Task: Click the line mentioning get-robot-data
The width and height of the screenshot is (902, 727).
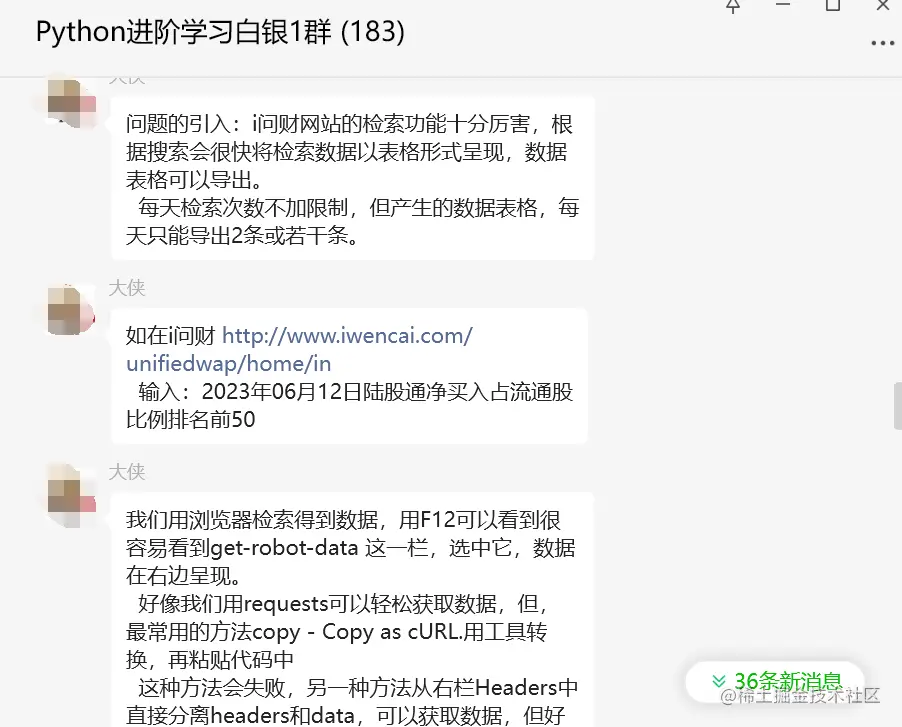Action: point(351,548)
